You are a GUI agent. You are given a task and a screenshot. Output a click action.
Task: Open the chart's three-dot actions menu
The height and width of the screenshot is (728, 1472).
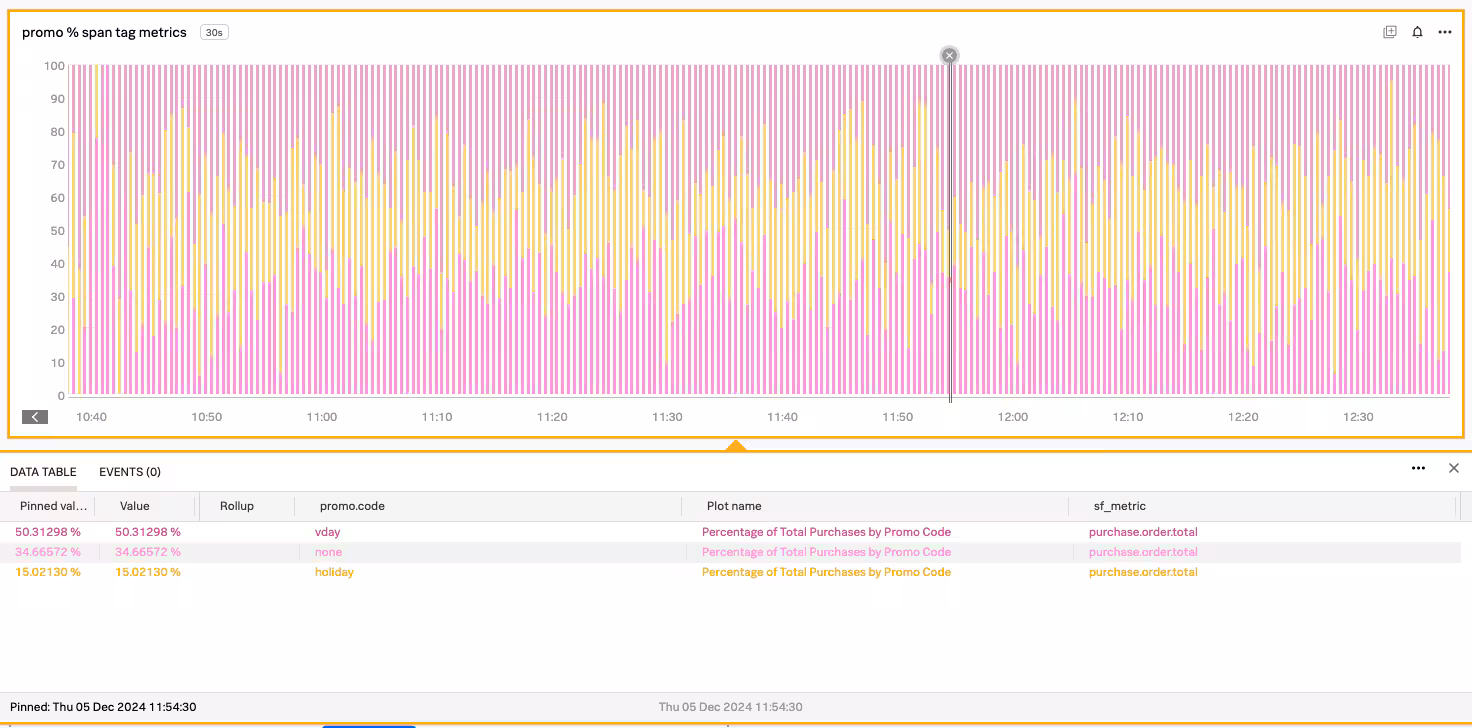pos(1444,32)
